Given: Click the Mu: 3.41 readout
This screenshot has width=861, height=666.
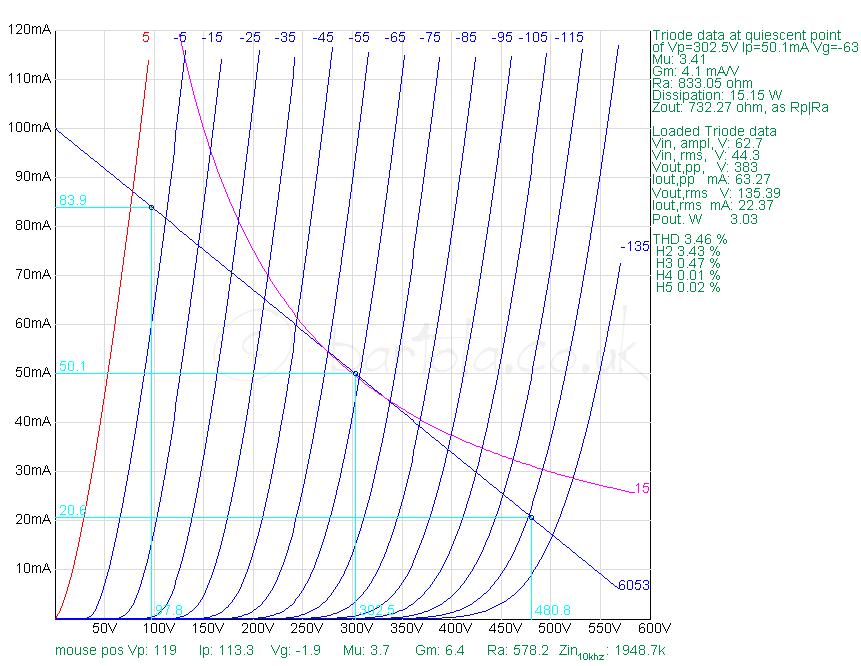Looking at the screenshot, I should click(x=679, y=59).
